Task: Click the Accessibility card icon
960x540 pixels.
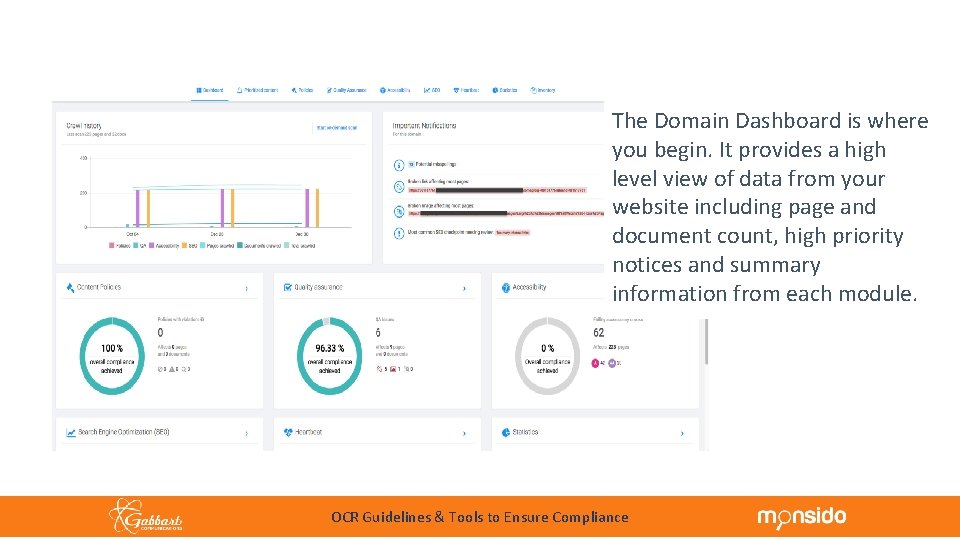Action: click(x=506, y=288)
